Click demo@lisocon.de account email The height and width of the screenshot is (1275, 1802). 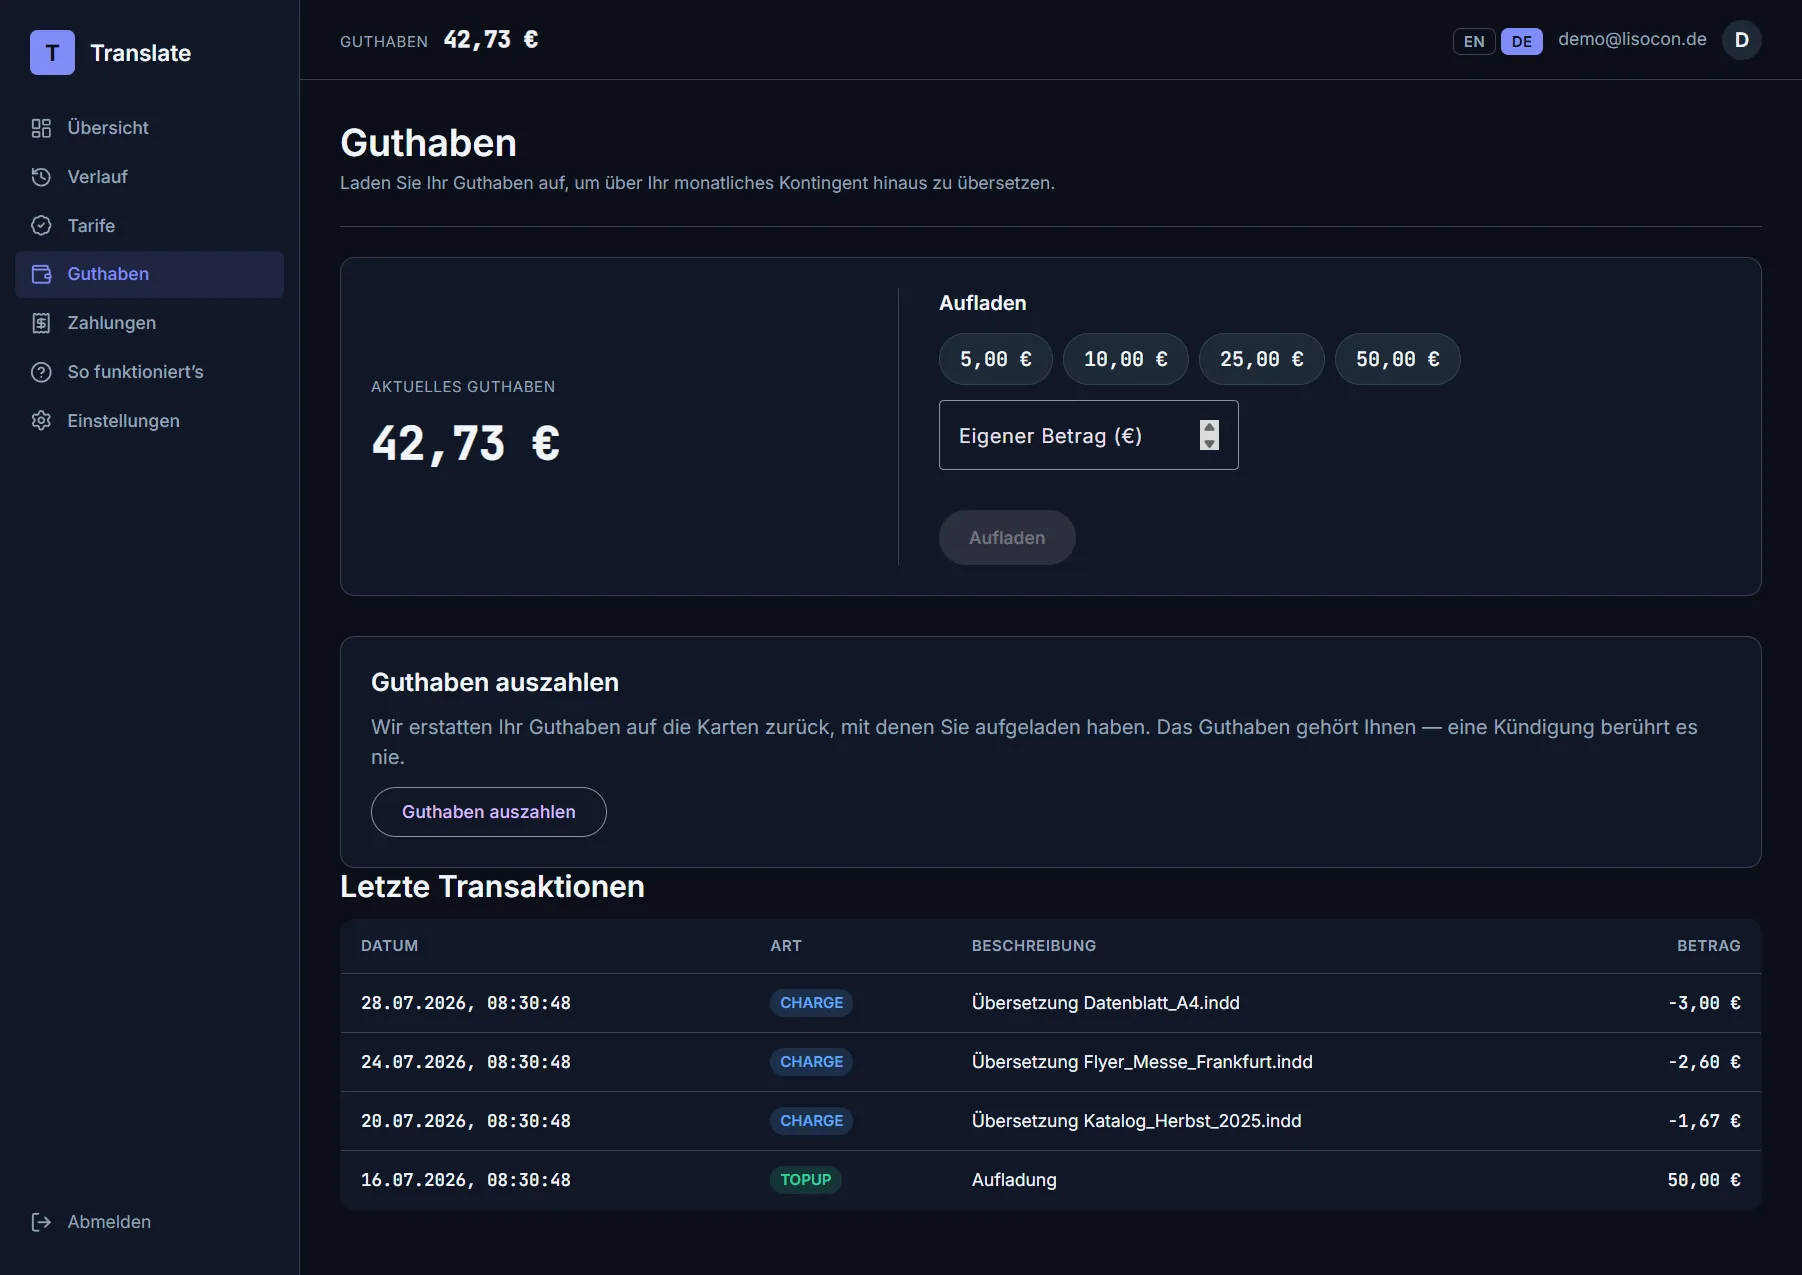pos(1632,39)
